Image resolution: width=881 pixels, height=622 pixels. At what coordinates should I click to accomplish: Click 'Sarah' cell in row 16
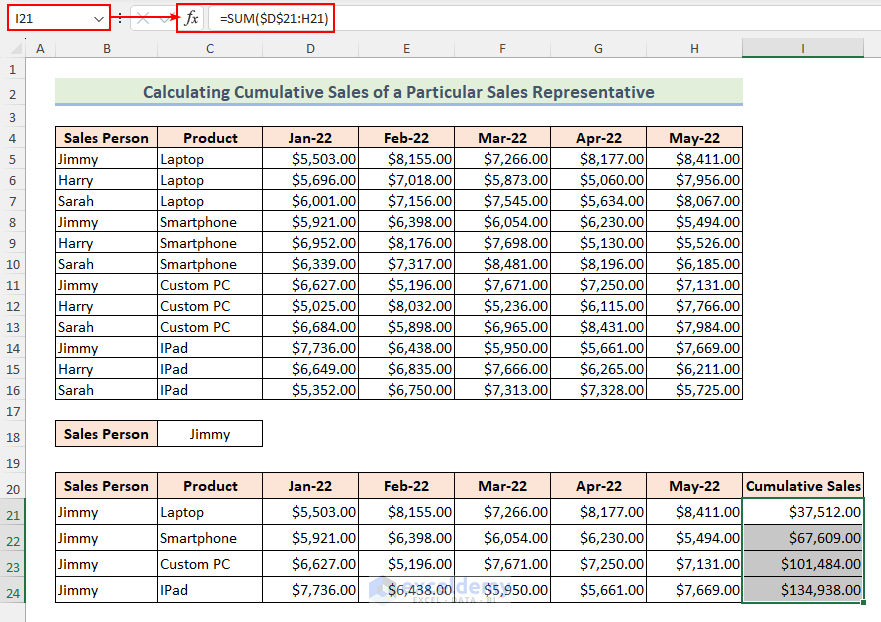coord(106,390)
